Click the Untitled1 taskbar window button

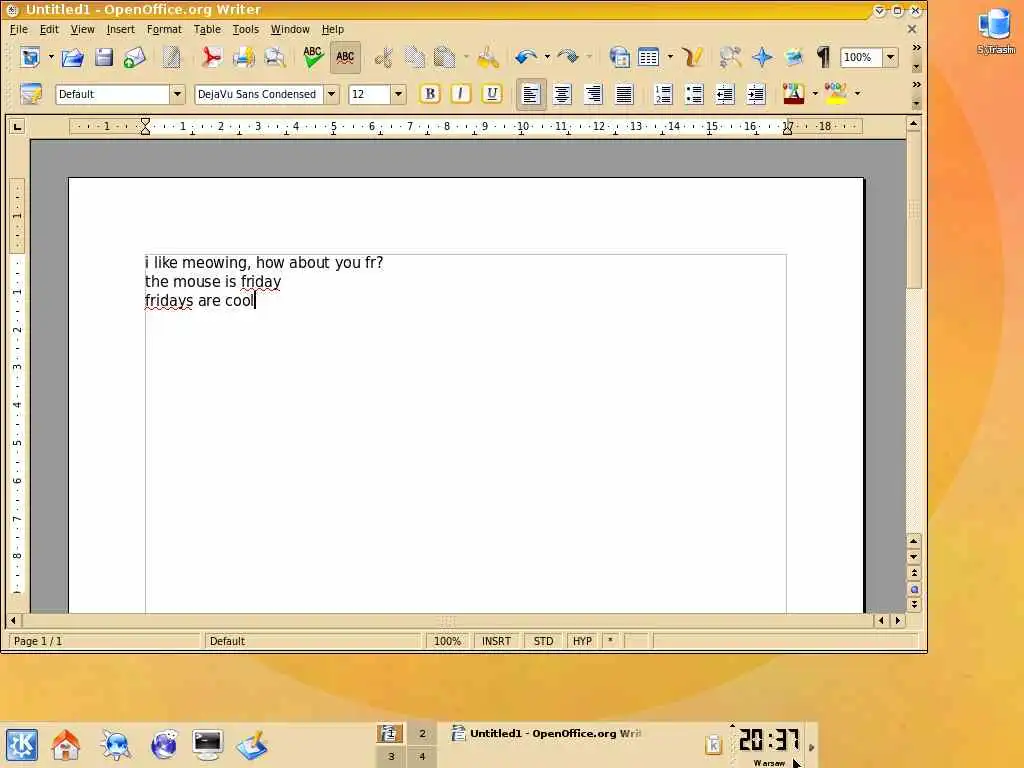coord(545,734)
